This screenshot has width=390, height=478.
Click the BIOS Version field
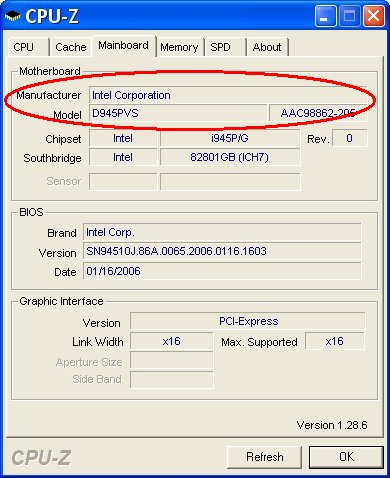pos(222,251)
